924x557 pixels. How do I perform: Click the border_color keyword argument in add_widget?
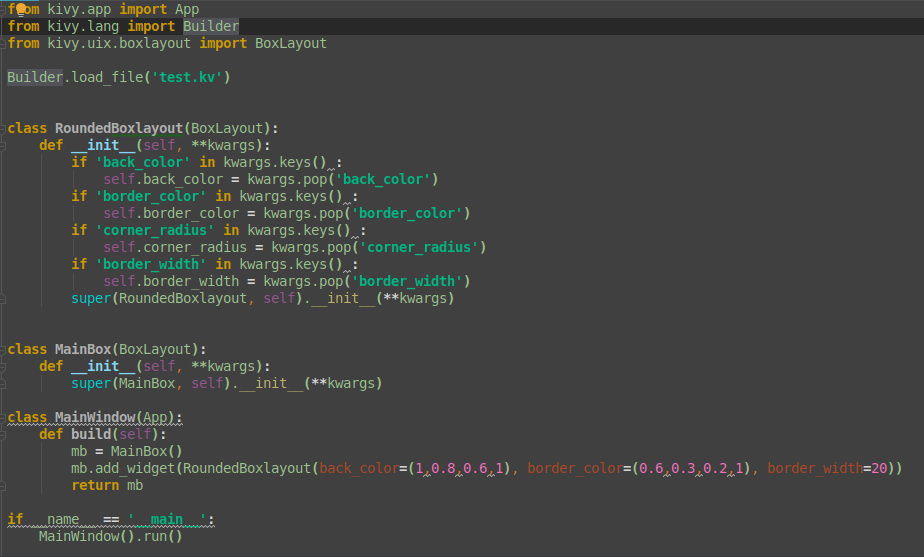tap(575, 469)
